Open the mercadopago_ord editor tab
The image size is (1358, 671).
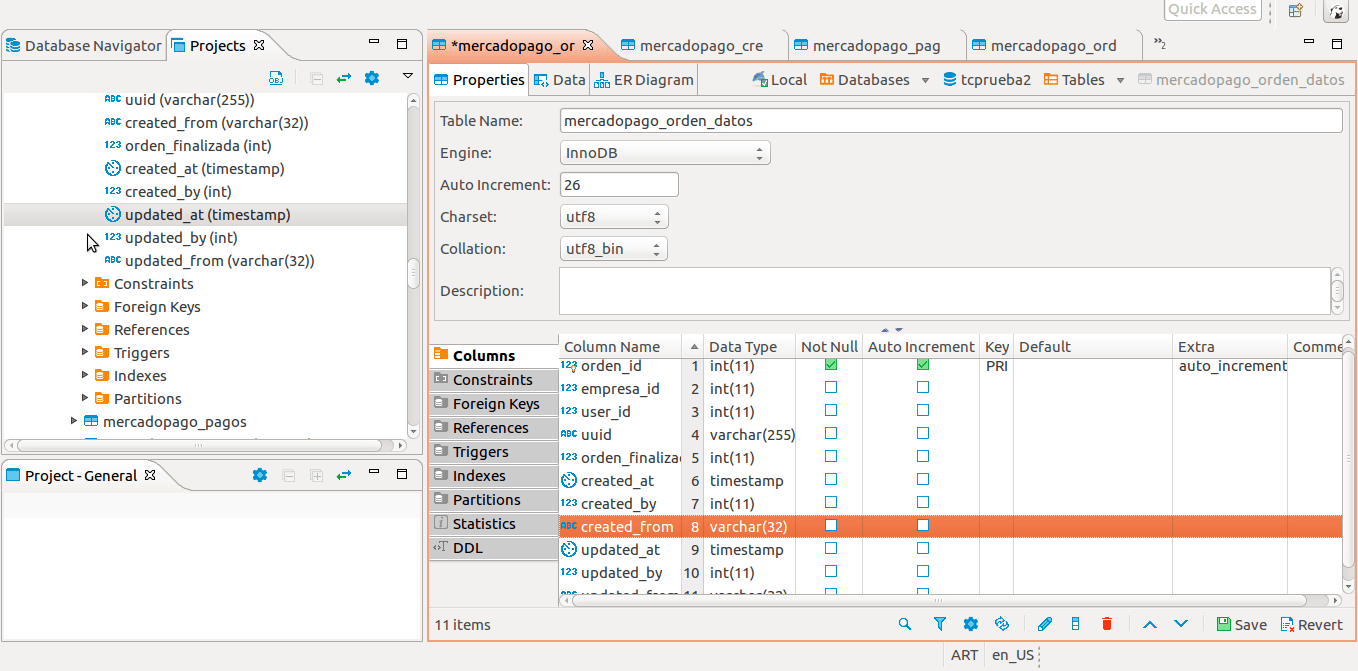tap(1044, 45)
